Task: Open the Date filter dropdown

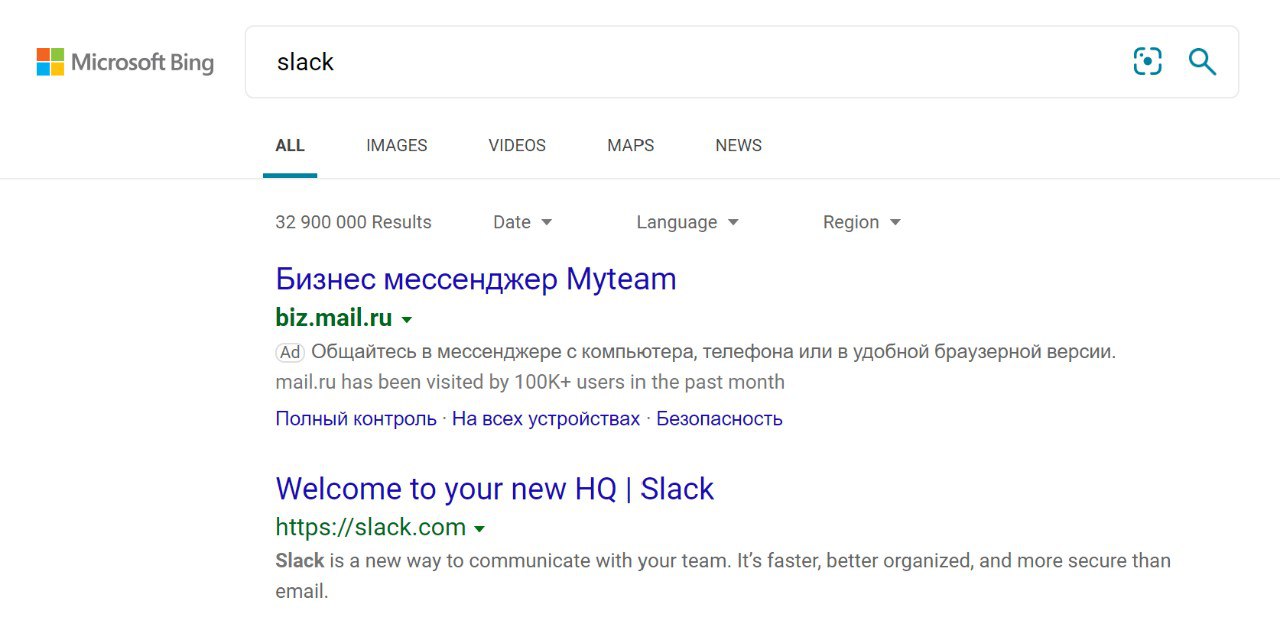Action: (523, 222)
